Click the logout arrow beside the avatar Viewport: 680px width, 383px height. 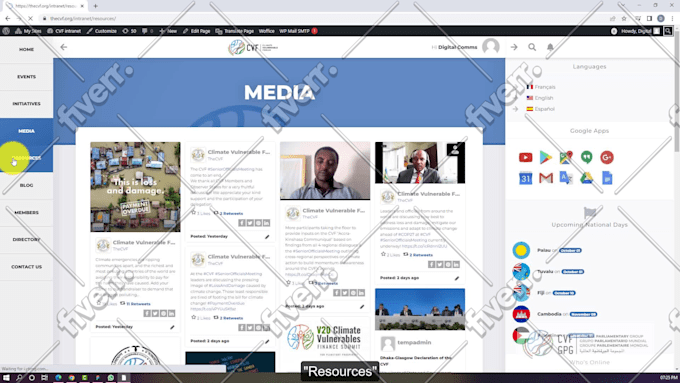click(514, 47)
